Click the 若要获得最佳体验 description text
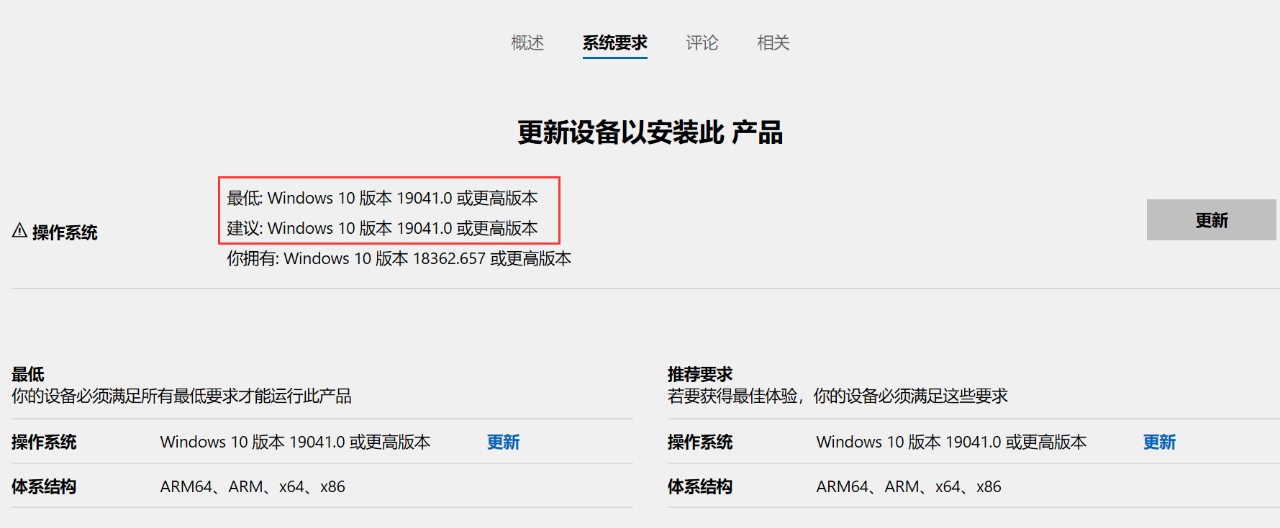This screenshot has height=528, width=1280. coord(838,396)
